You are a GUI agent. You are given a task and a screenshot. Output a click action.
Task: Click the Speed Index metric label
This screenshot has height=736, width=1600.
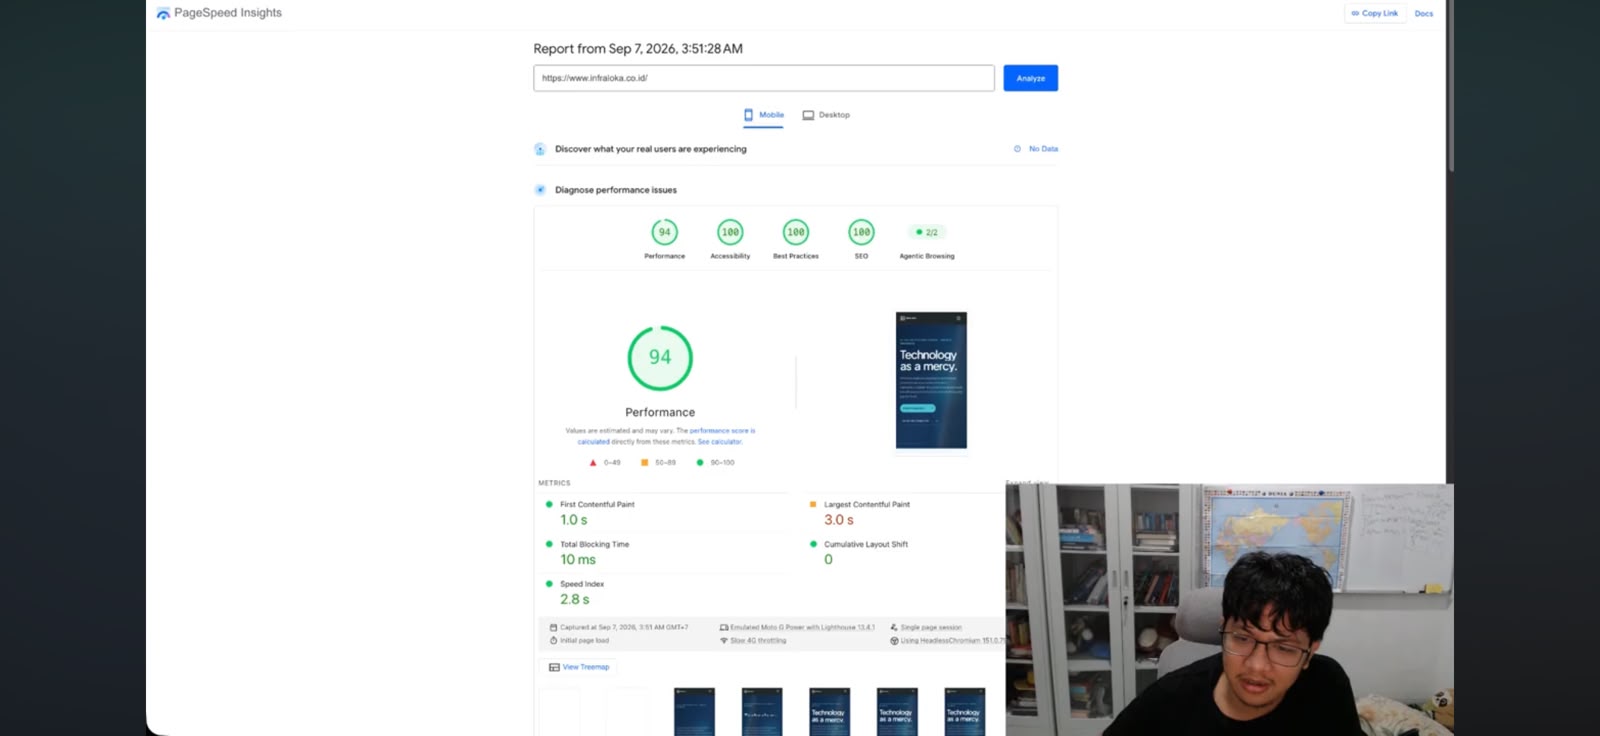582,584
